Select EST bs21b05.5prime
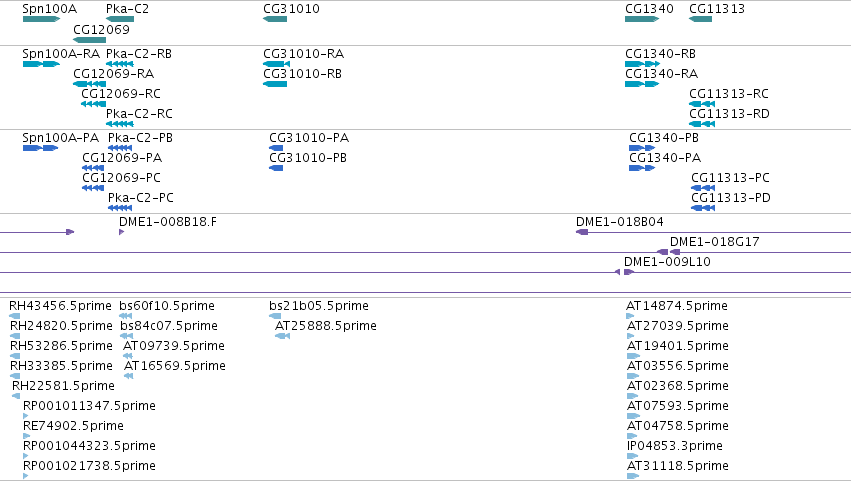This screenshot has width=851, height=481. tap(319, 306)
